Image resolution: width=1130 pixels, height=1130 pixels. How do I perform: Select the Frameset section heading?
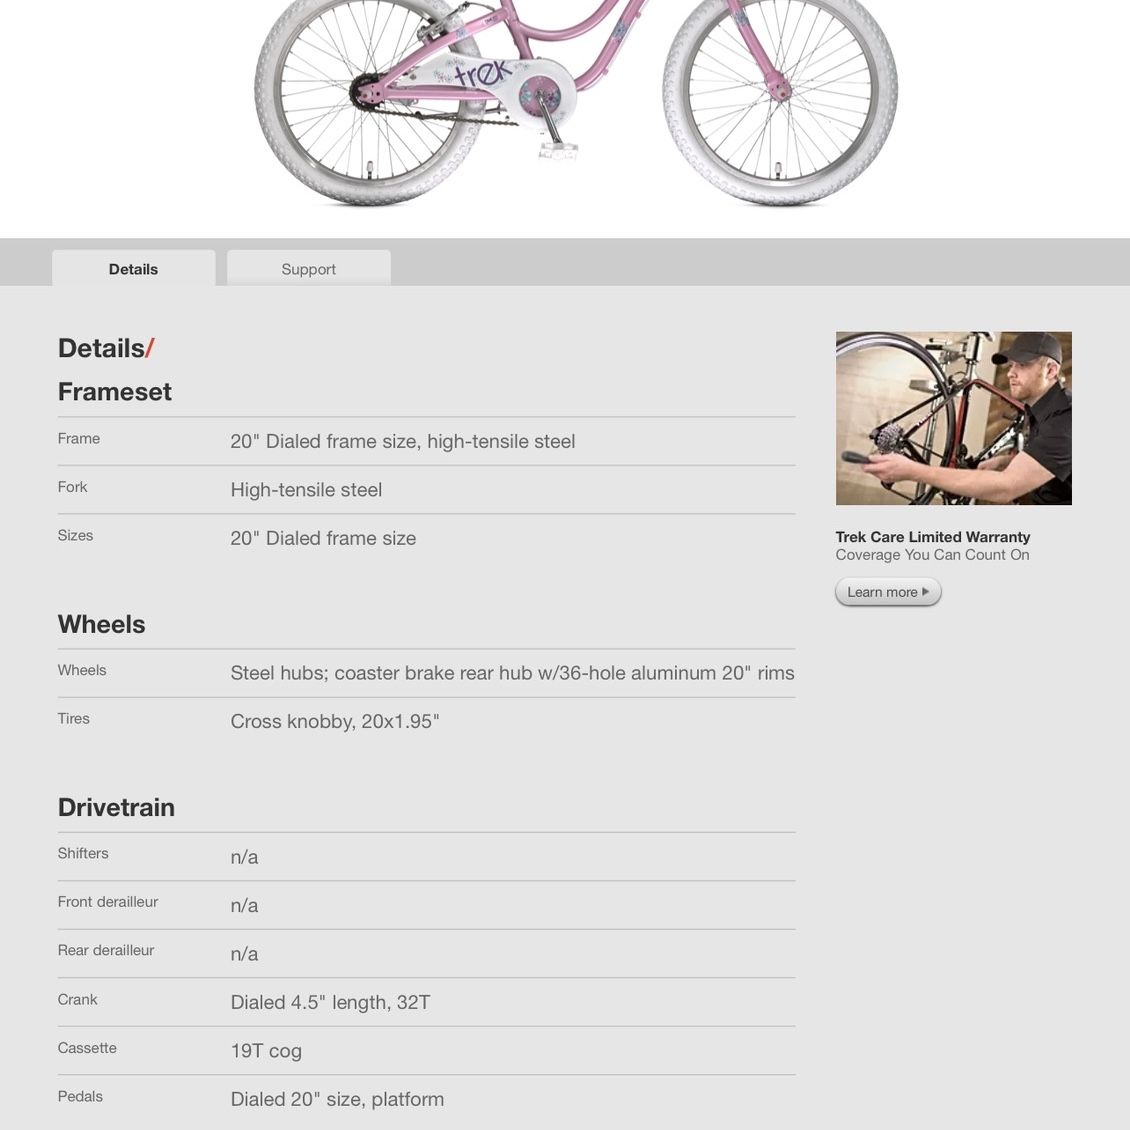[115, 391]
